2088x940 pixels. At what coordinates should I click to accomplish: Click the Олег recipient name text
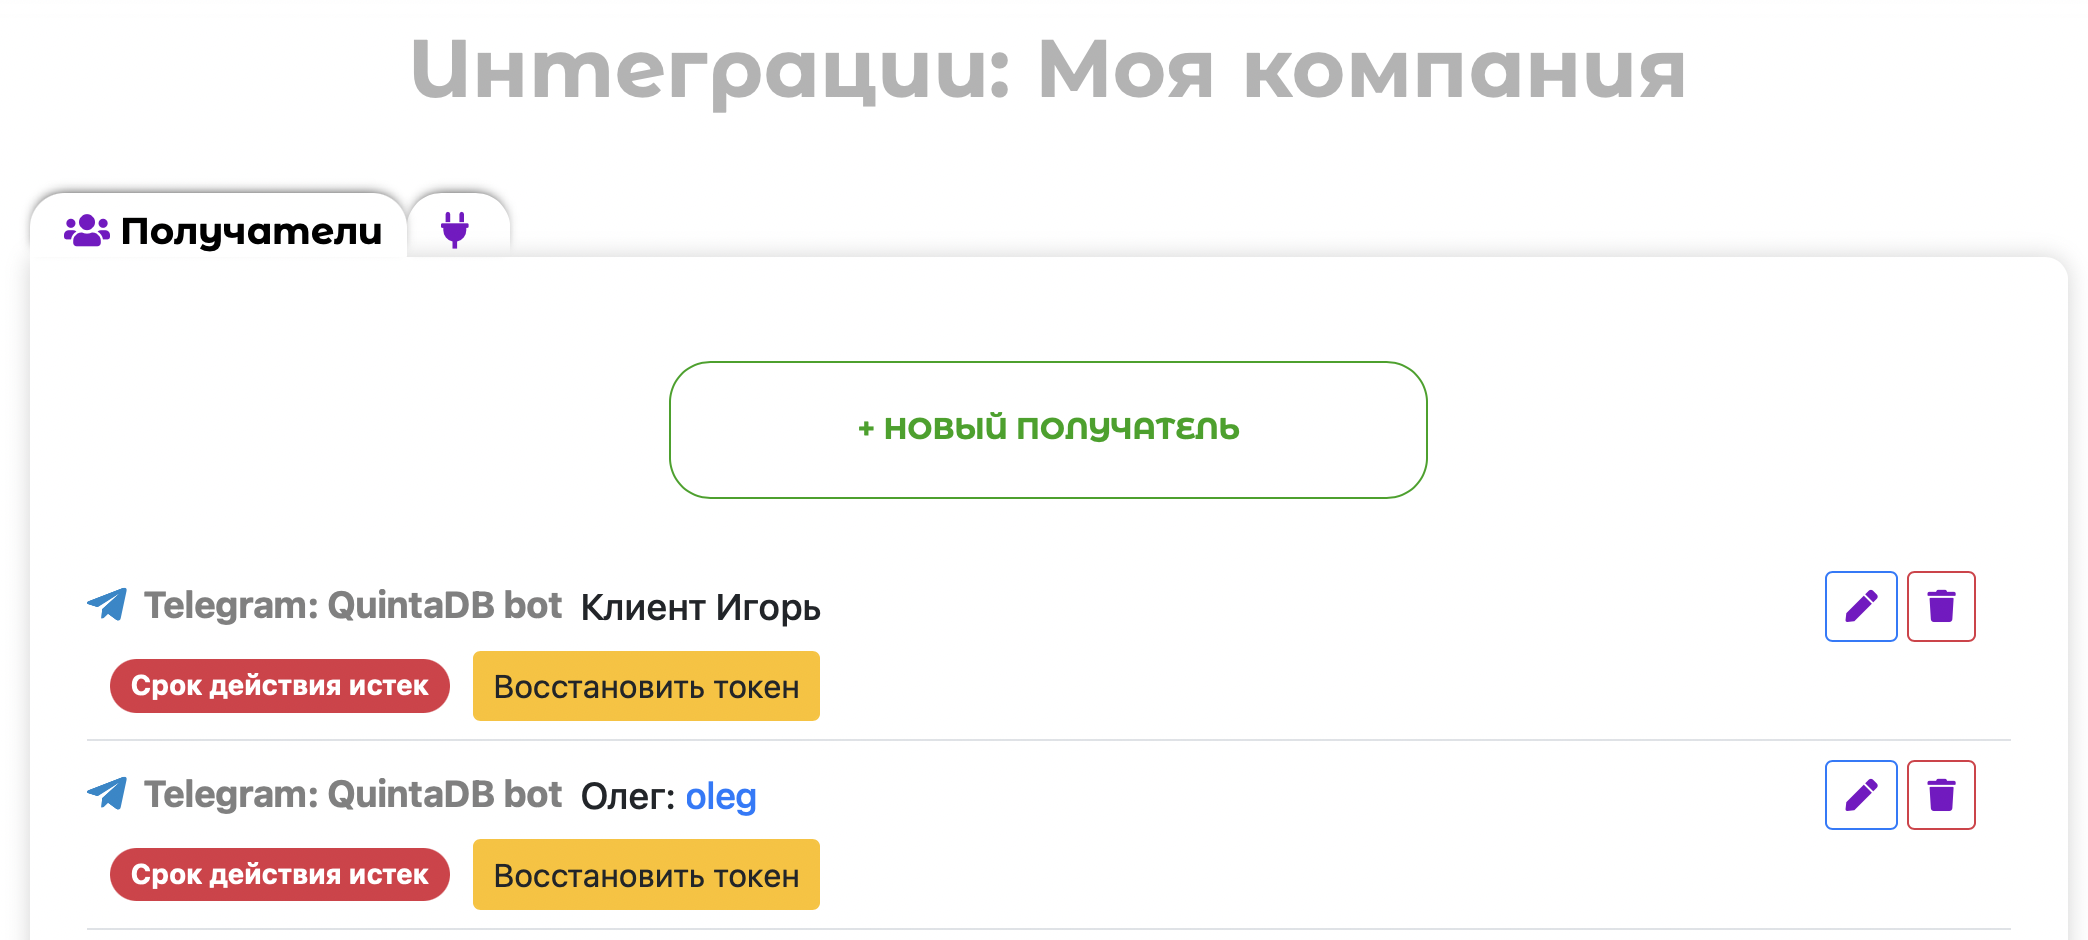[x=627, y=797]
